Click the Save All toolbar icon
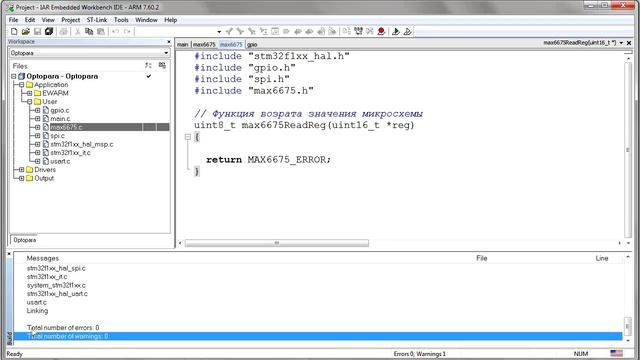This screenshot has width=640, height=360. [49, 31]
